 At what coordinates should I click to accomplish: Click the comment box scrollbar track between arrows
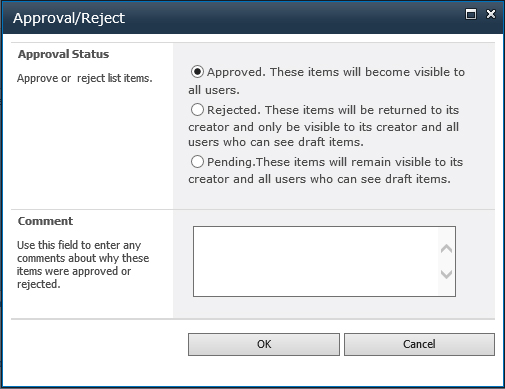[446, 261]
